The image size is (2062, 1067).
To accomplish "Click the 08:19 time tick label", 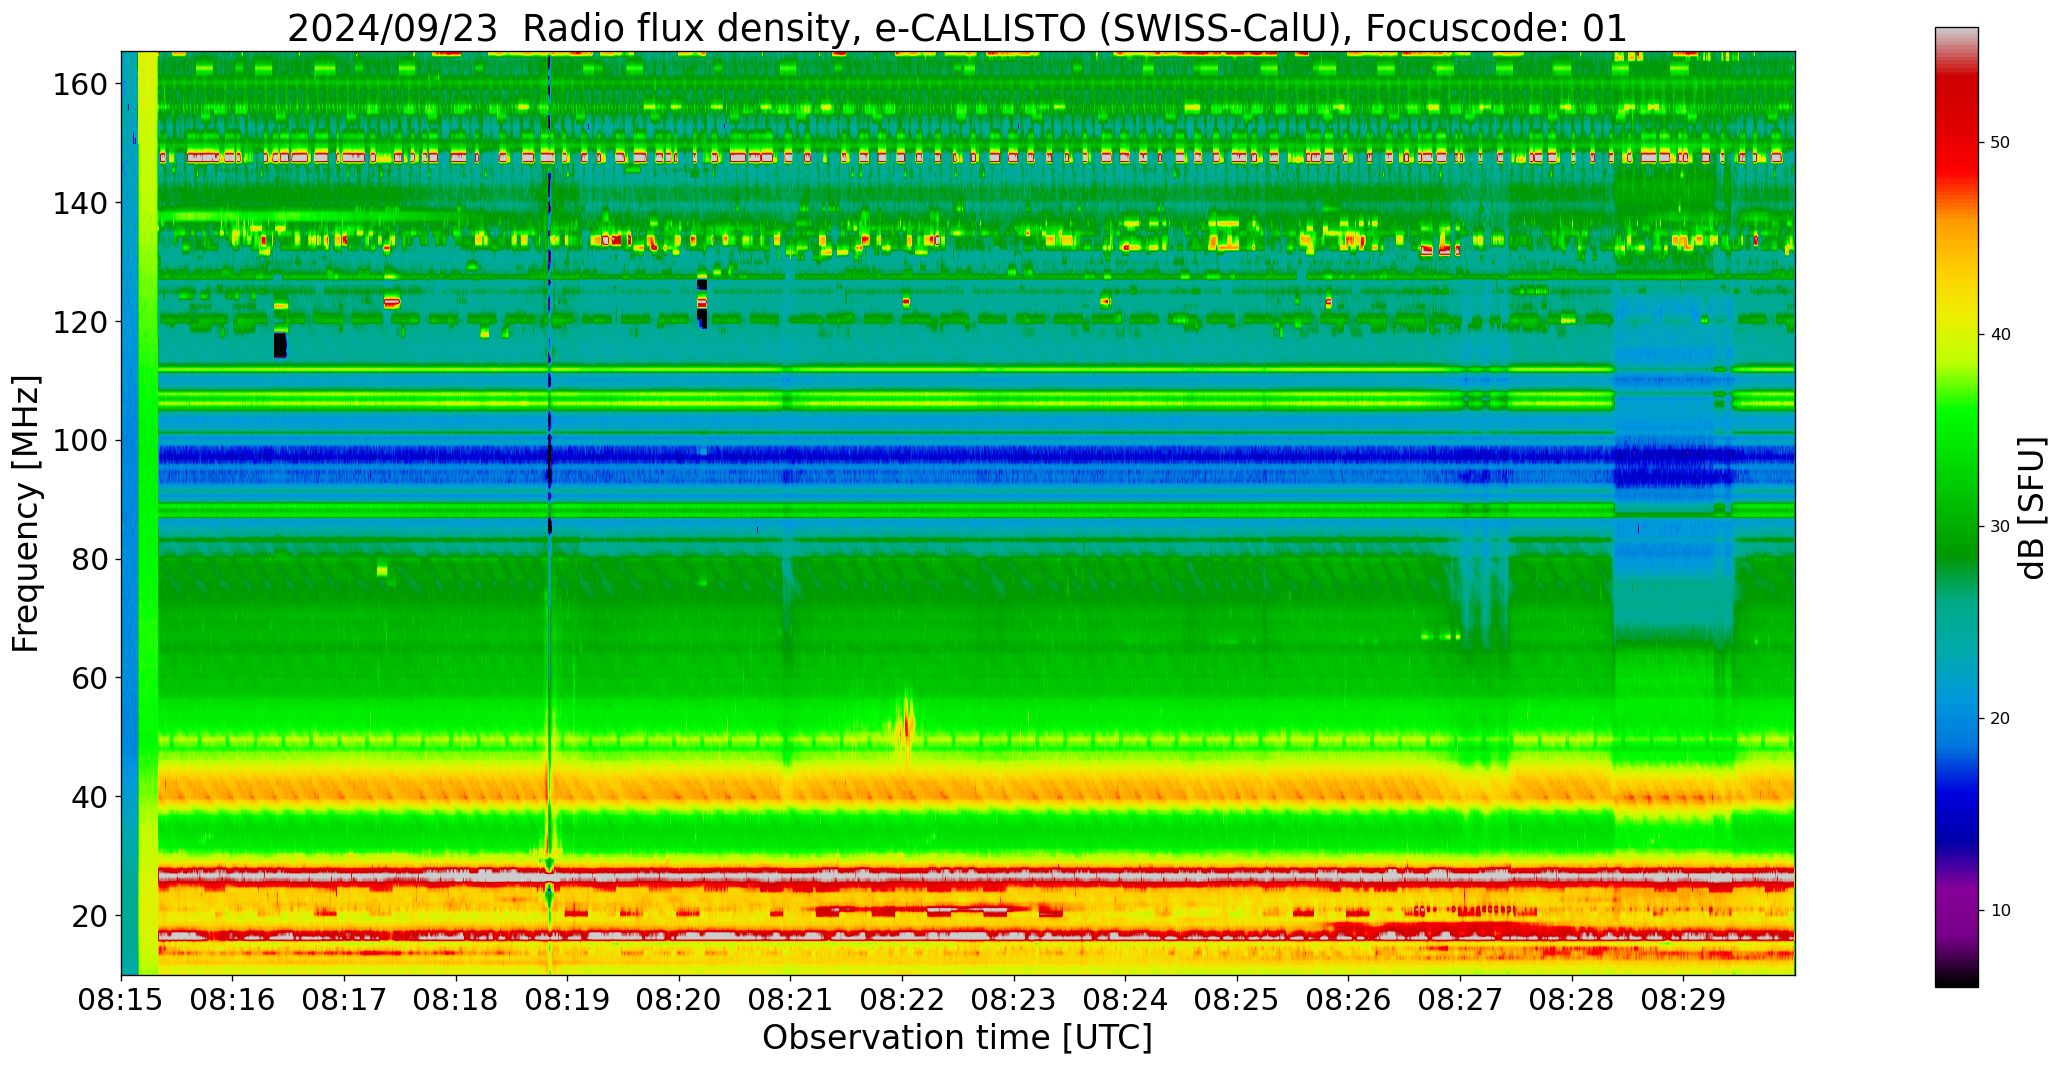I will click(568, 999).
